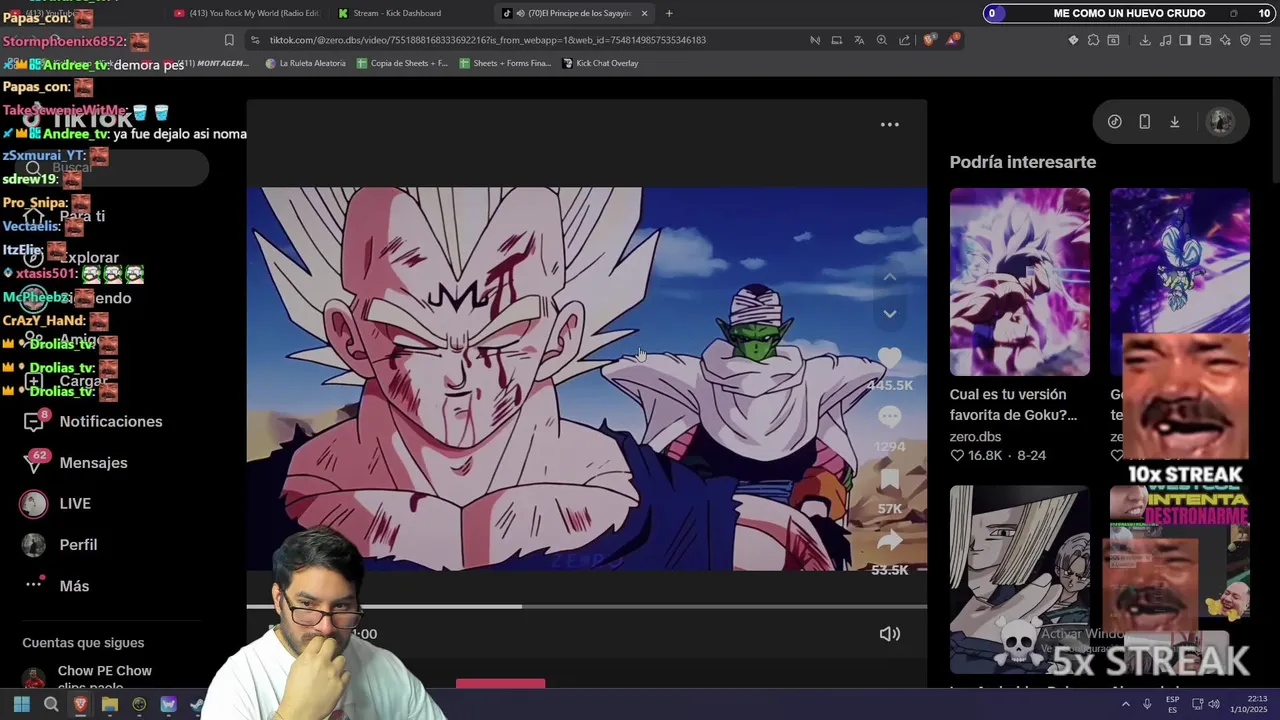This screenshot has height=720, width=1280.
Task: Open the Brave wallet icon in toolbar
Action: point(1205,40)
